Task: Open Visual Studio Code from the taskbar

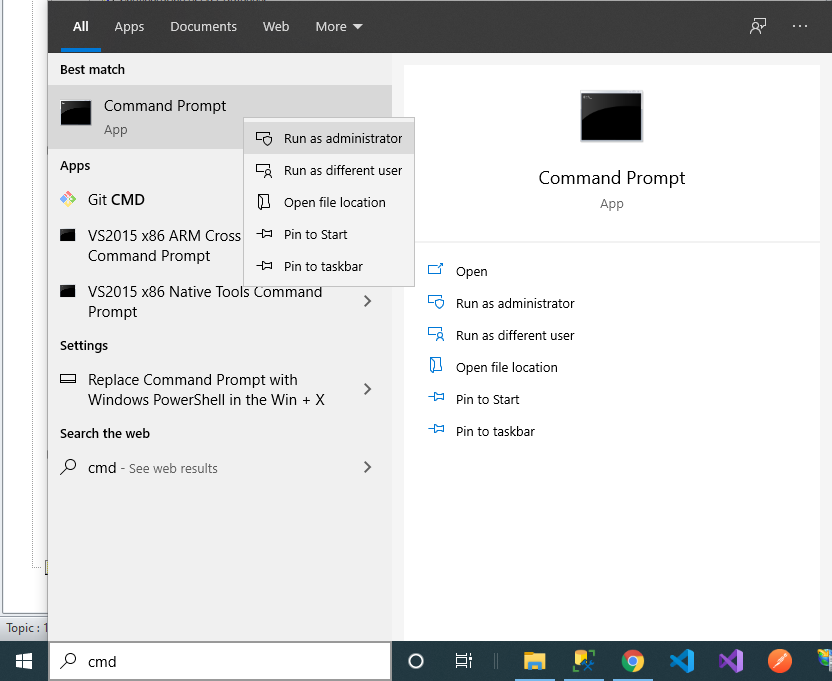Action: tap(682, 661)
